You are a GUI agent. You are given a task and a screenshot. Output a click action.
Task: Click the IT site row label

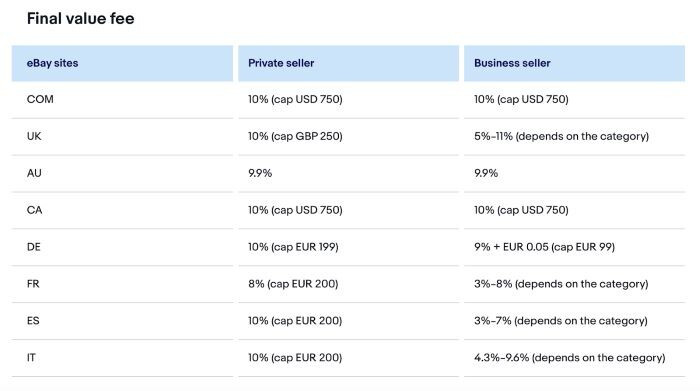point(31,358)
